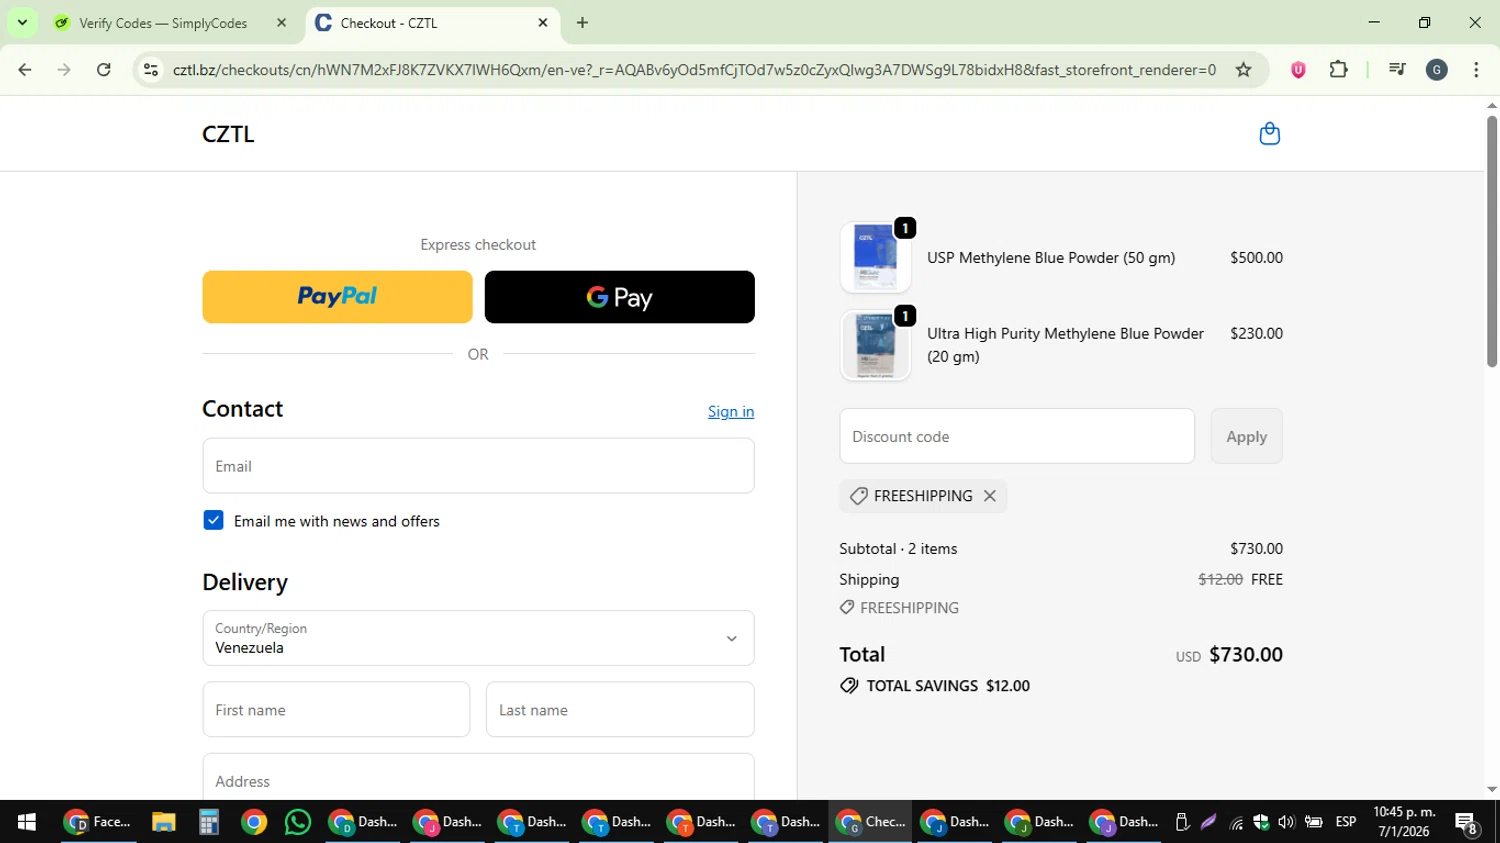Open the Windows security shield tray icon
This screenshot has width=1500, height=843.
(1261, 822)
